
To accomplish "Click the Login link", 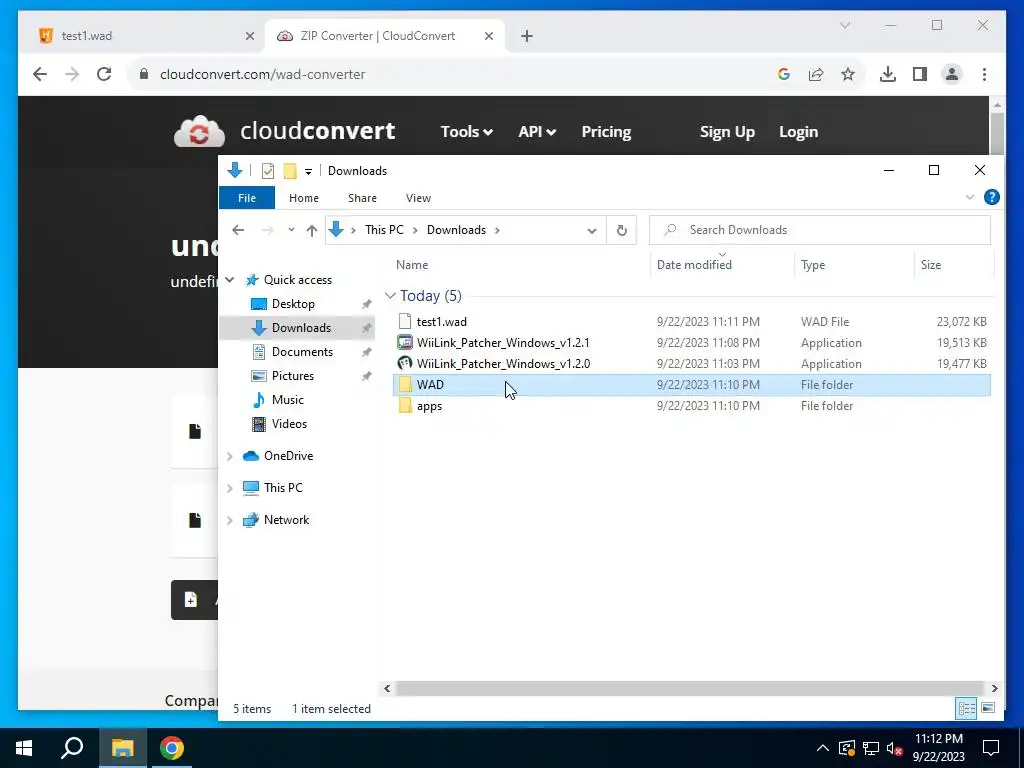I will 798,131.
